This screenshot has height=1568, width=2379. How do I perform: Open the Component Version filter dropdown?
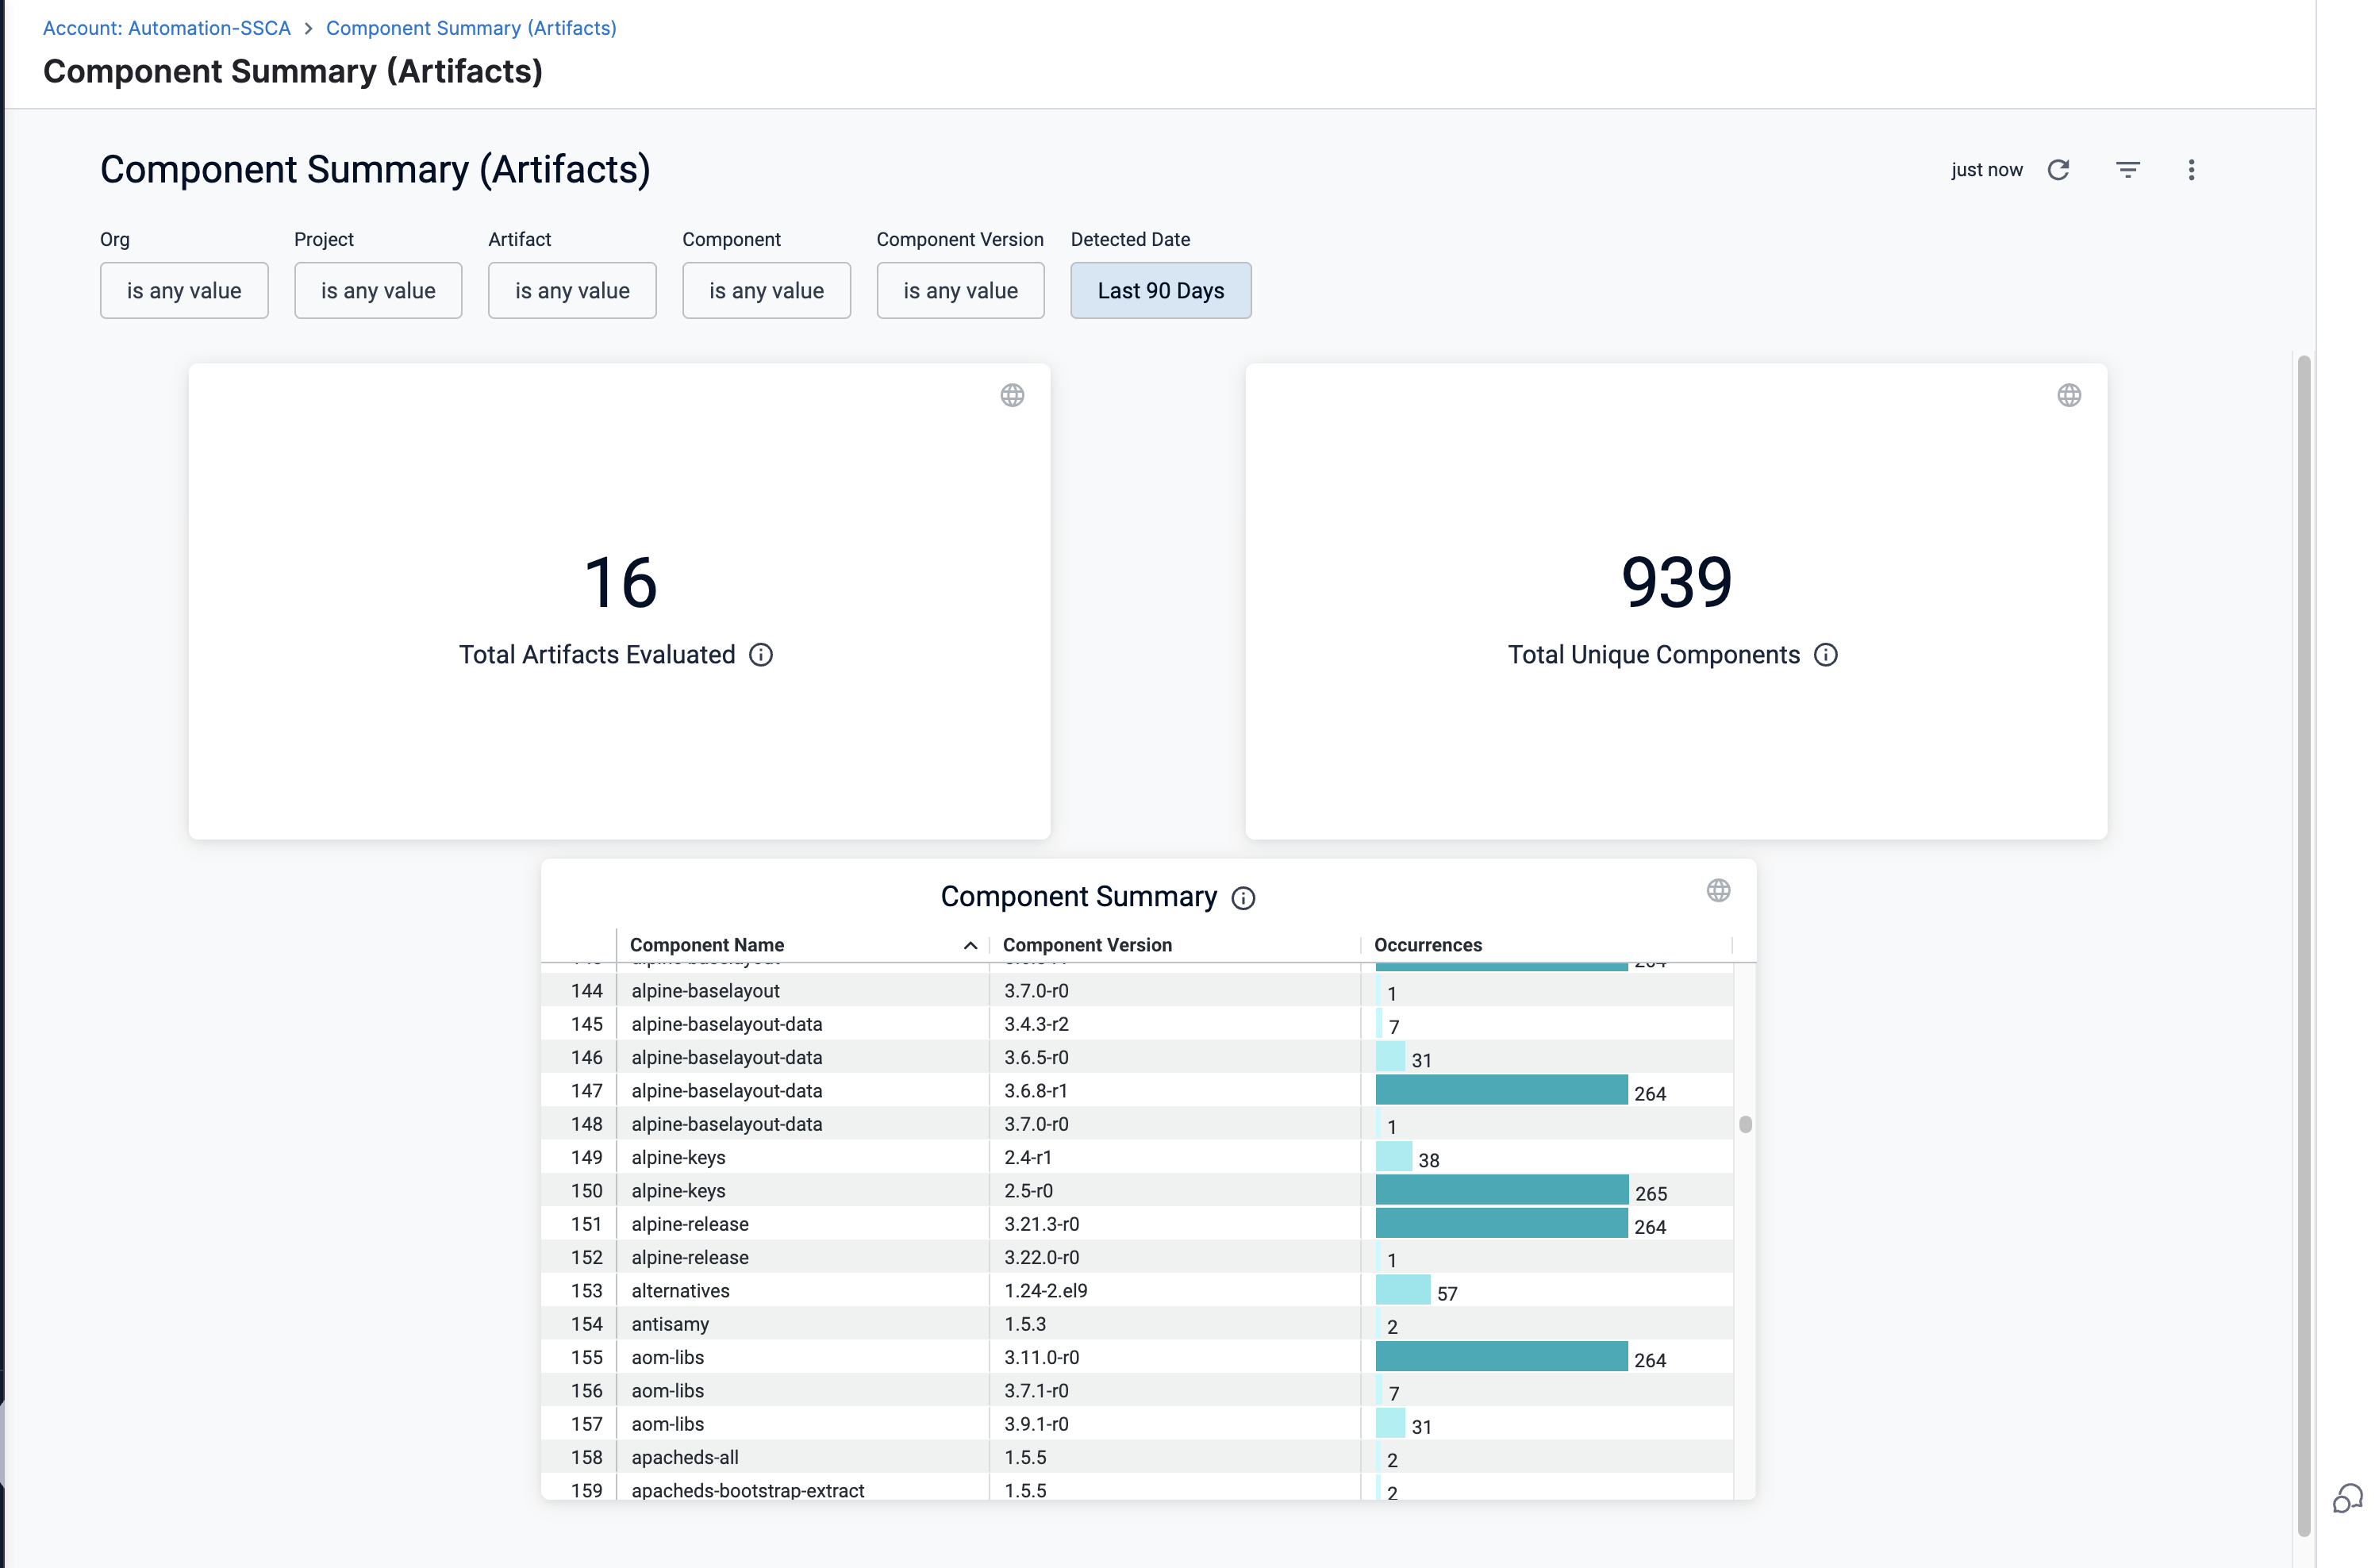pyautogui.click(x=960, y=291)
